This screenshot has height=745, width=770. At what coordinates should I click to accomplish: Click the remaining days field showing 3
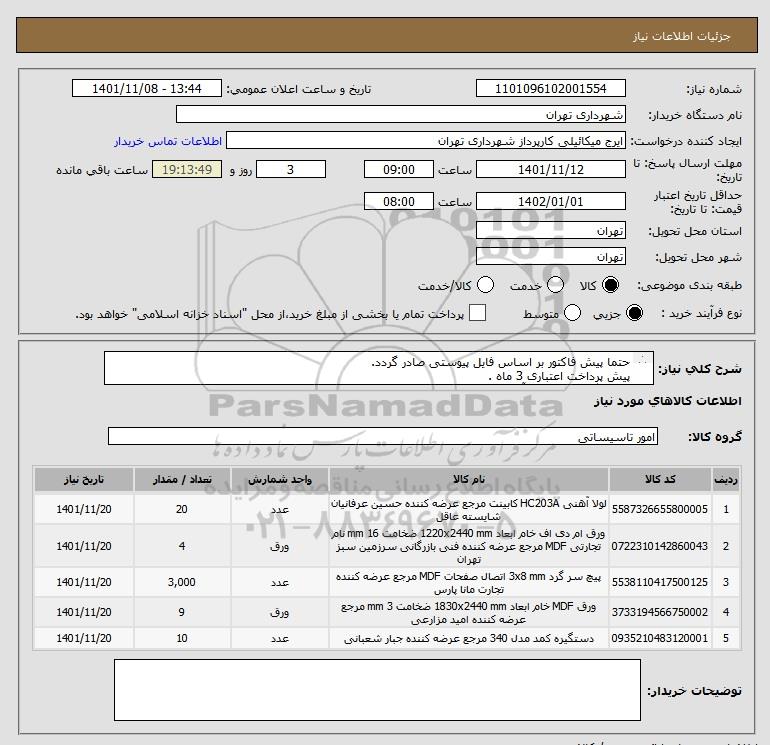pyautogui.click(x=291, y=169)
